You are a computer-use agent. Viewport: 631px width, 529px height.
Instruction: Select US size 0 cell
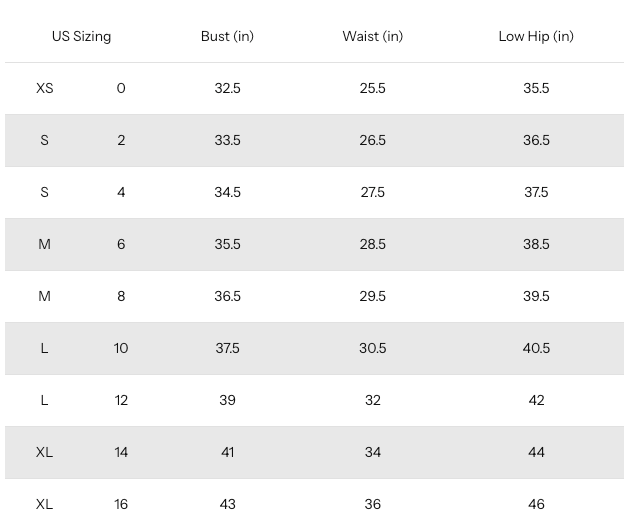(121, 88)
